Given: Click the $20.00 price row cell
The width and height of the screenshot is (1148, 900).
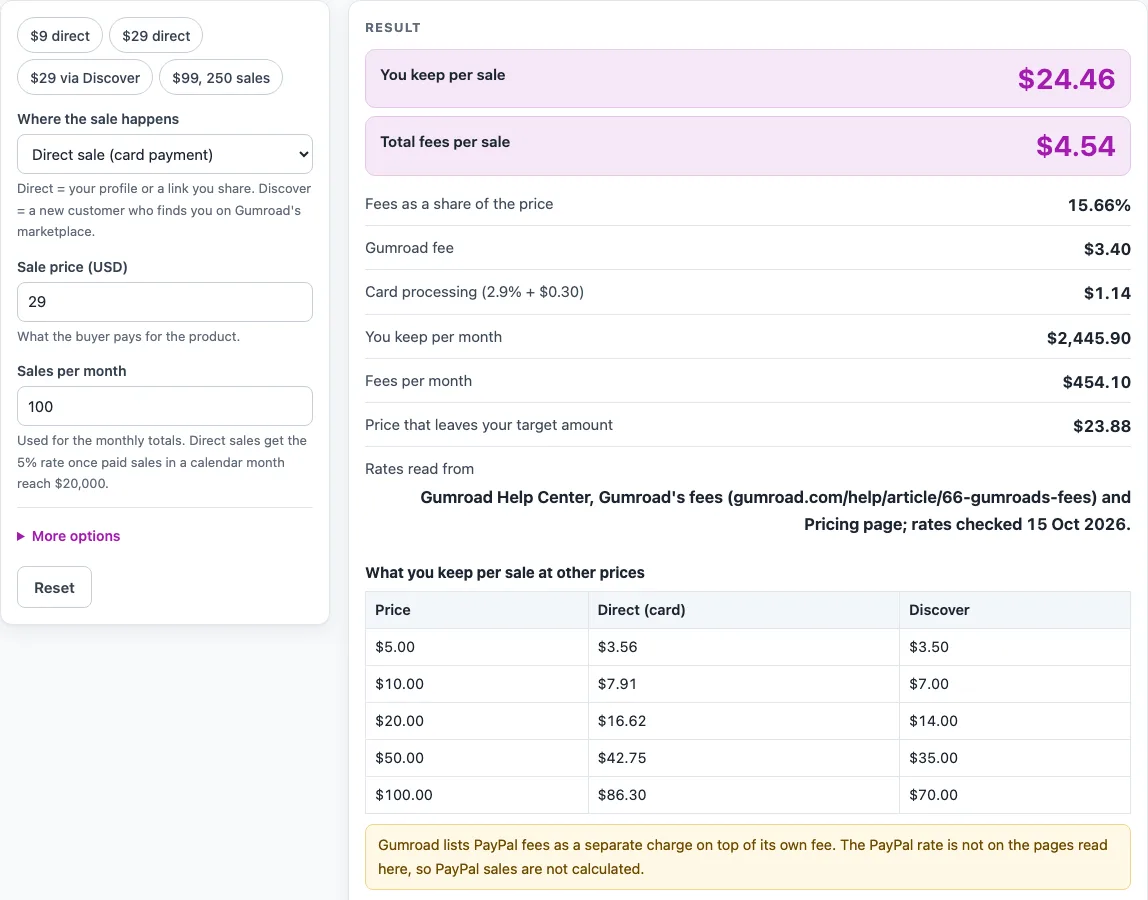Looking at the screenshot, I should [x=477, y=721].
